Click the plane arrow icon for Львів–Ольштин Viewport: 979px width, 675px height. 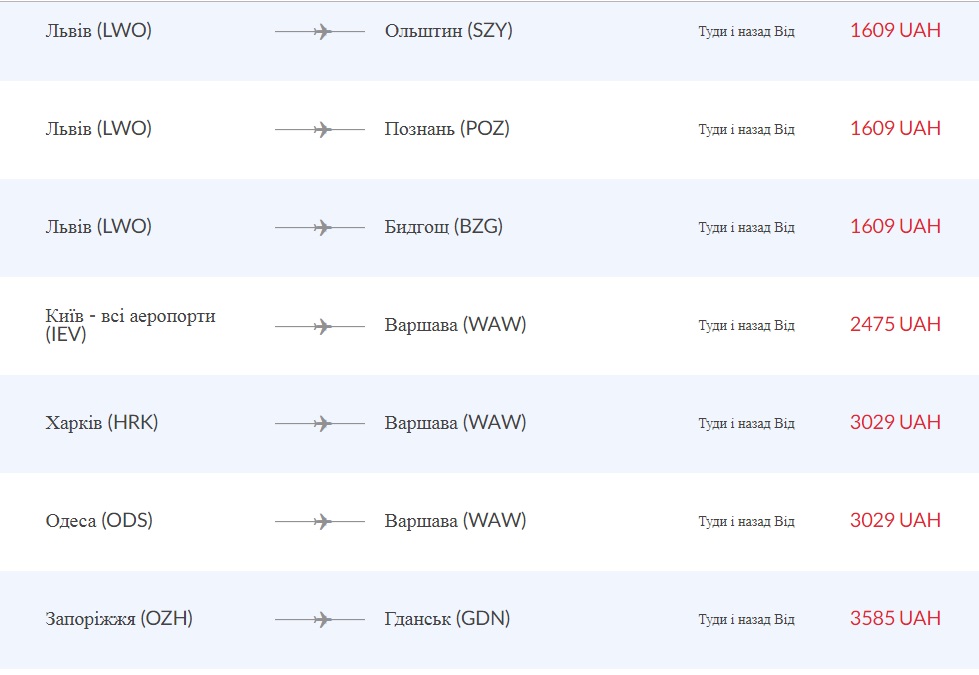coord(320,32)
